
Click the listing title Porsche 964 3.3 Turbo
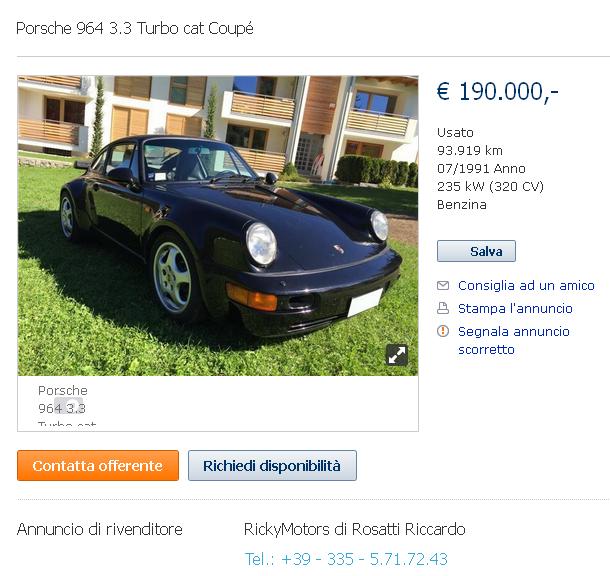(x=135, y=29)
